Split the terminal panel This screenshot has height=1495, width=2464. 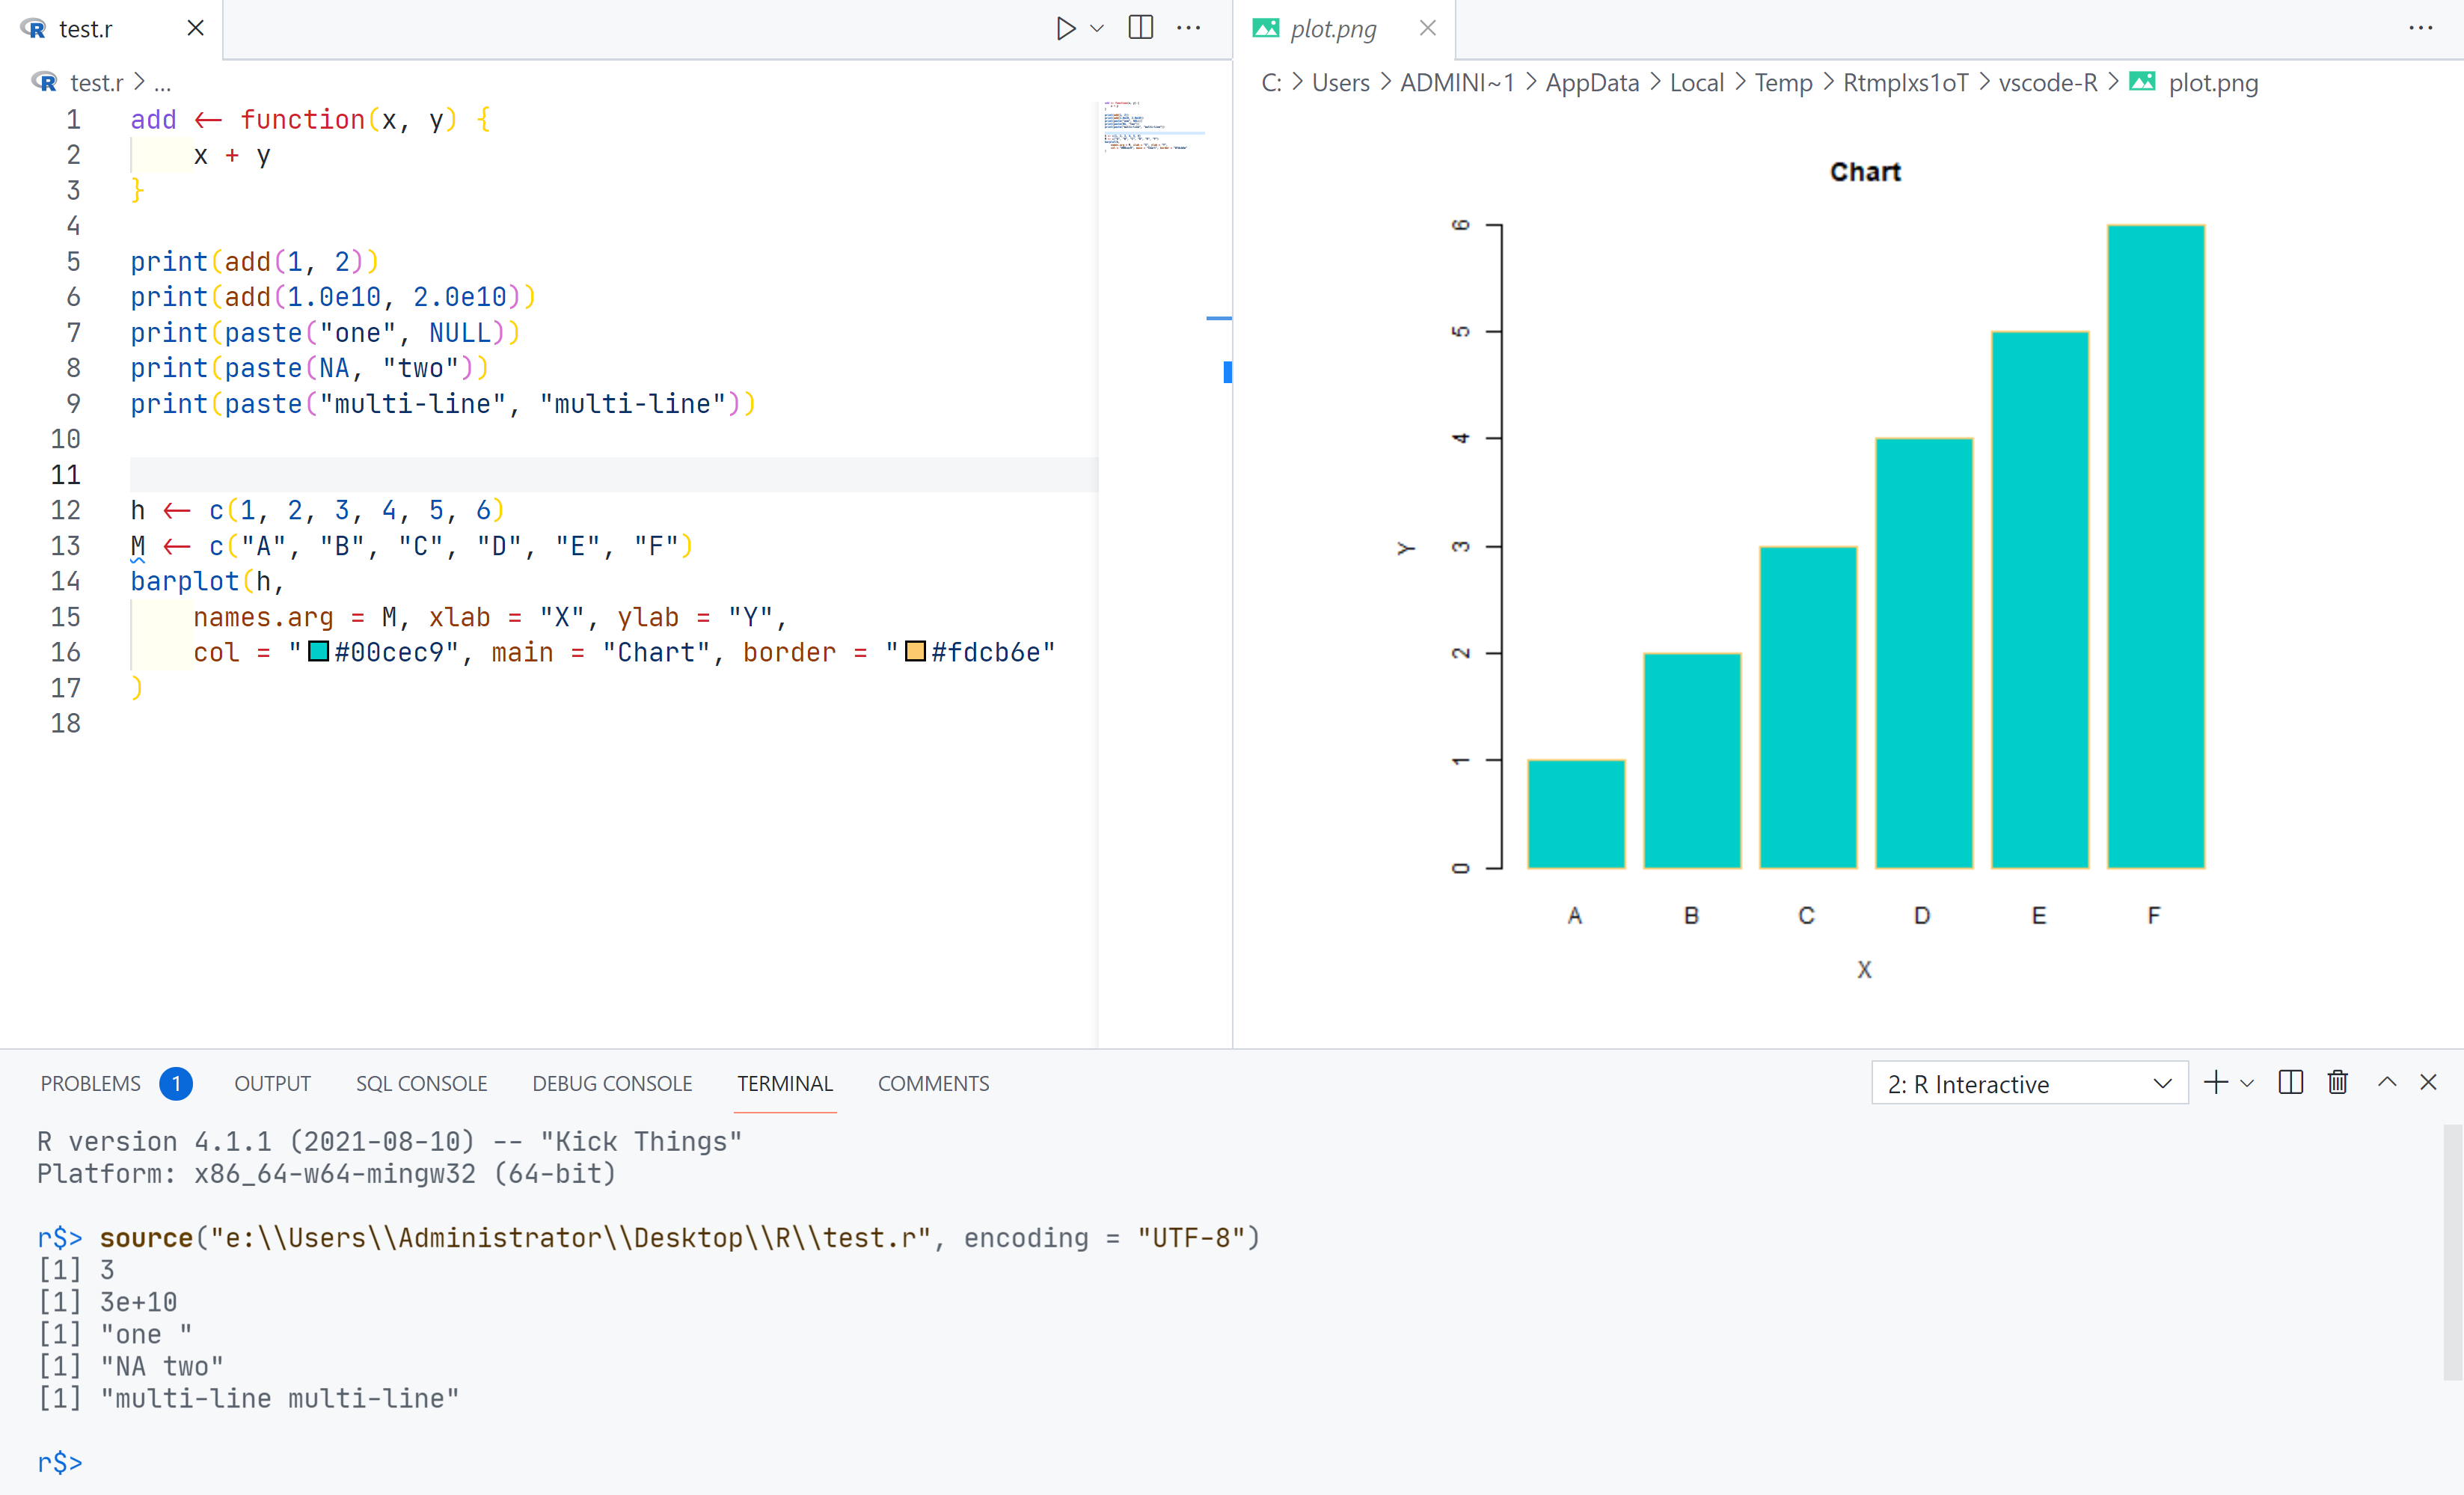2290,1083
